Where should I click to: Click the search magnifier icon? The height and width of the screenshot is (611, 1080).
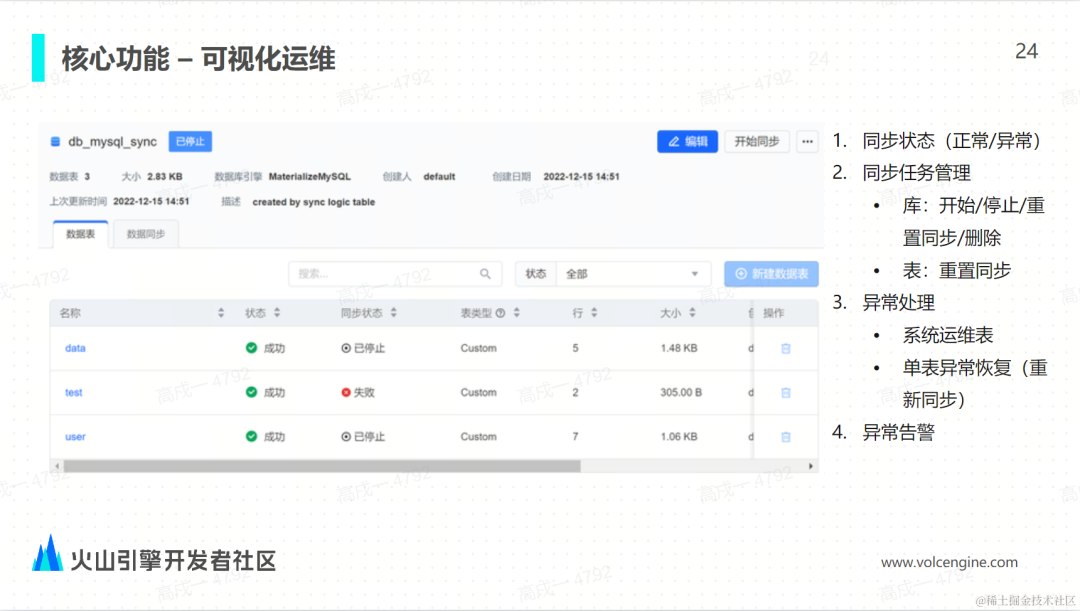485,273
